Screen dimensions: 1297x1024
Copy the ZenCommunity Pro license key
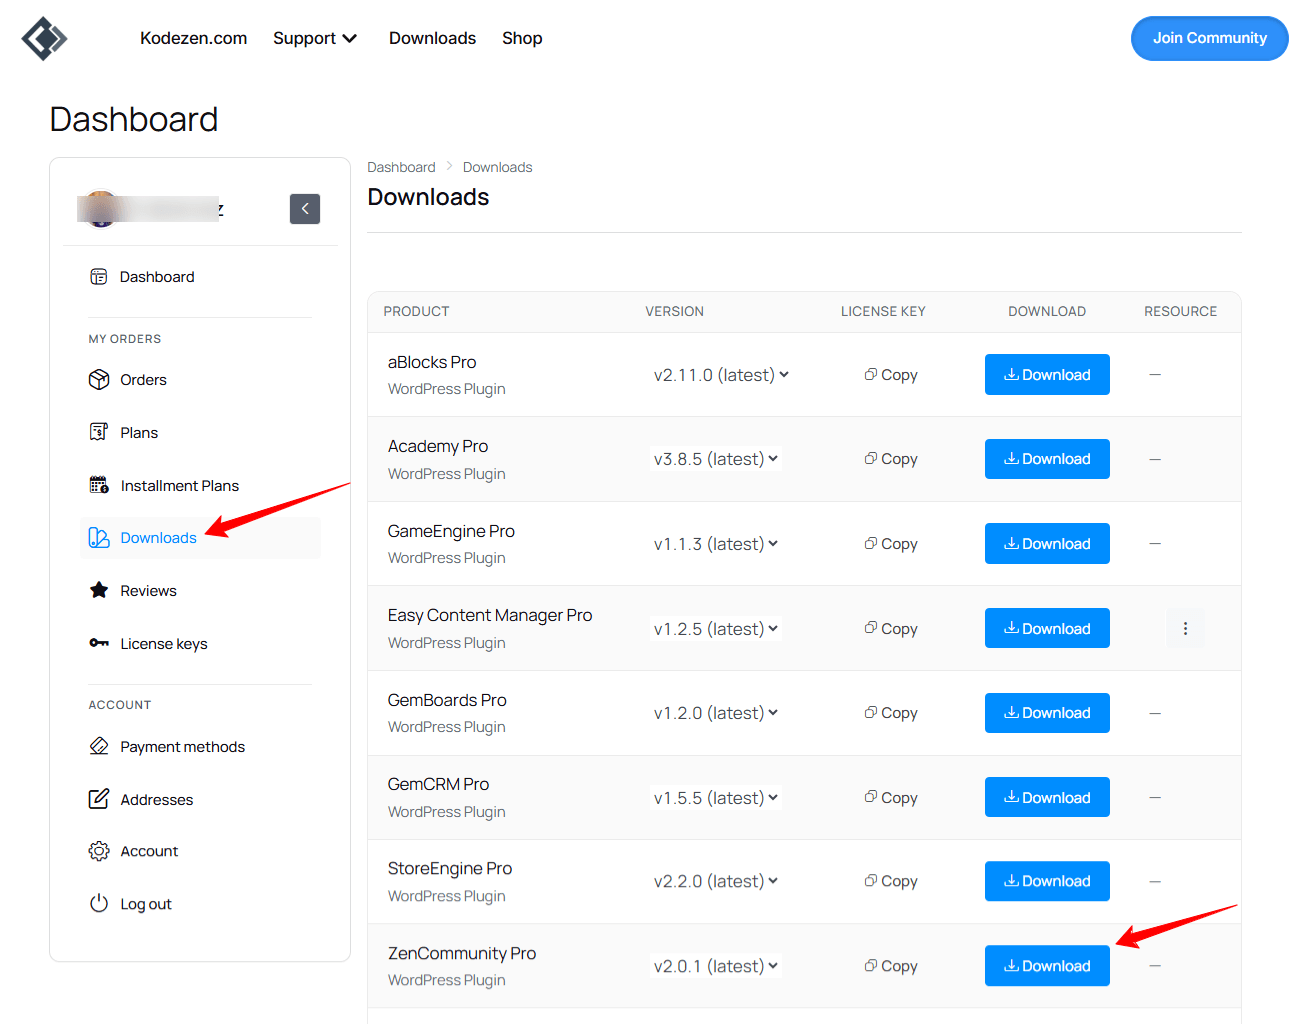click(x=891, y=966)
